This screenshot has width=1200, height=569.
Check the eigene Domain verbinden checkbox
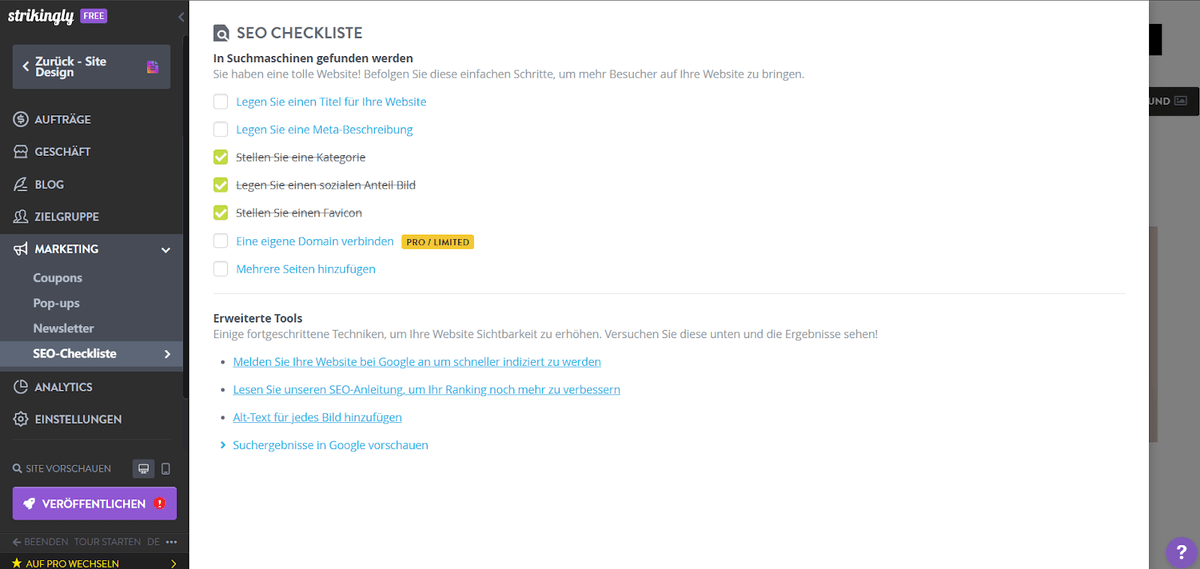pos(220,241)
